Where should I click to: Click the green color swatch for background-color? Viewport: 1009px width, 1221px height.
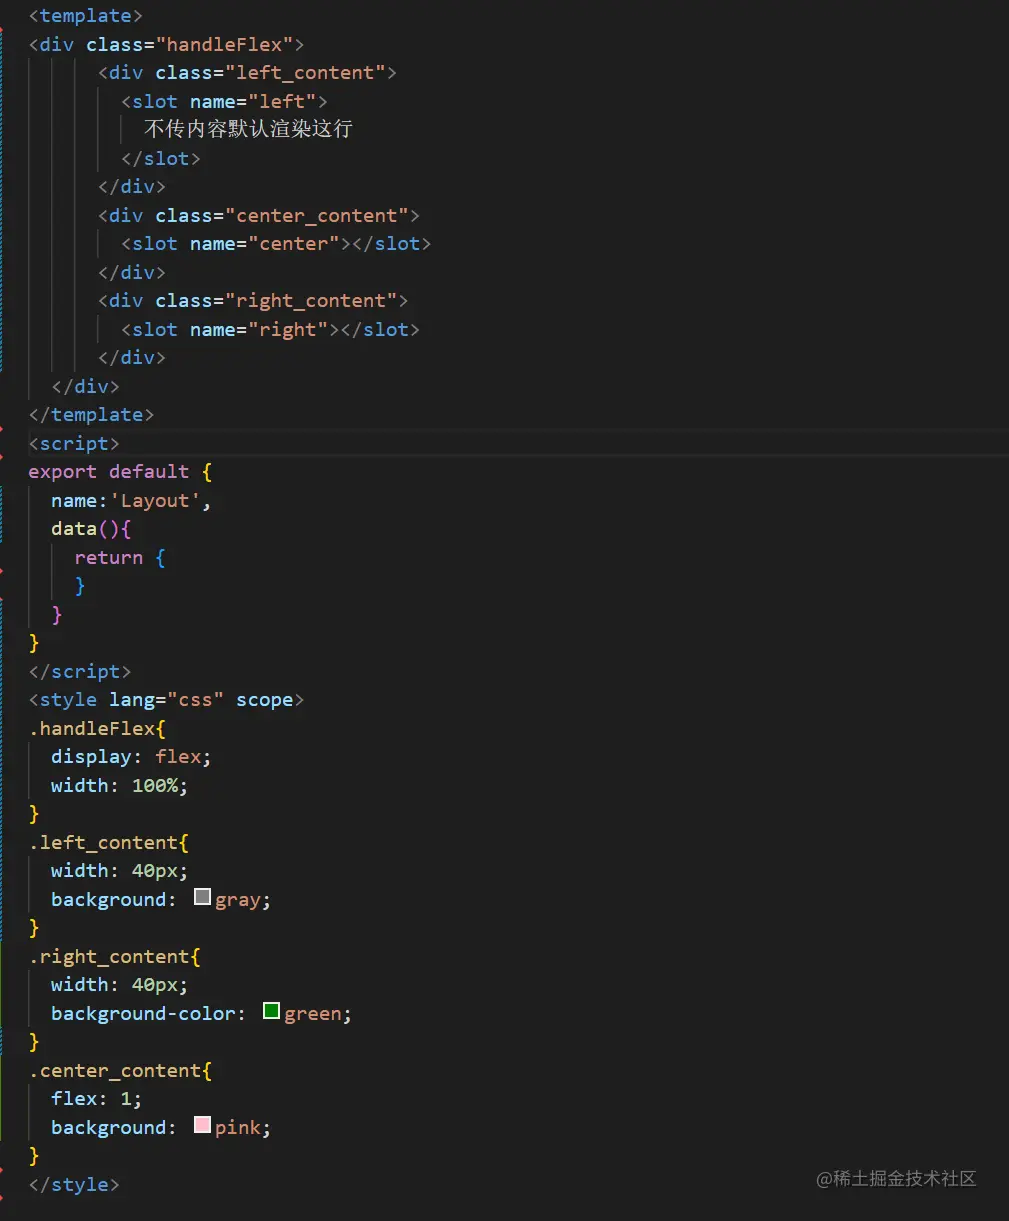click(x=270, y=1011)
